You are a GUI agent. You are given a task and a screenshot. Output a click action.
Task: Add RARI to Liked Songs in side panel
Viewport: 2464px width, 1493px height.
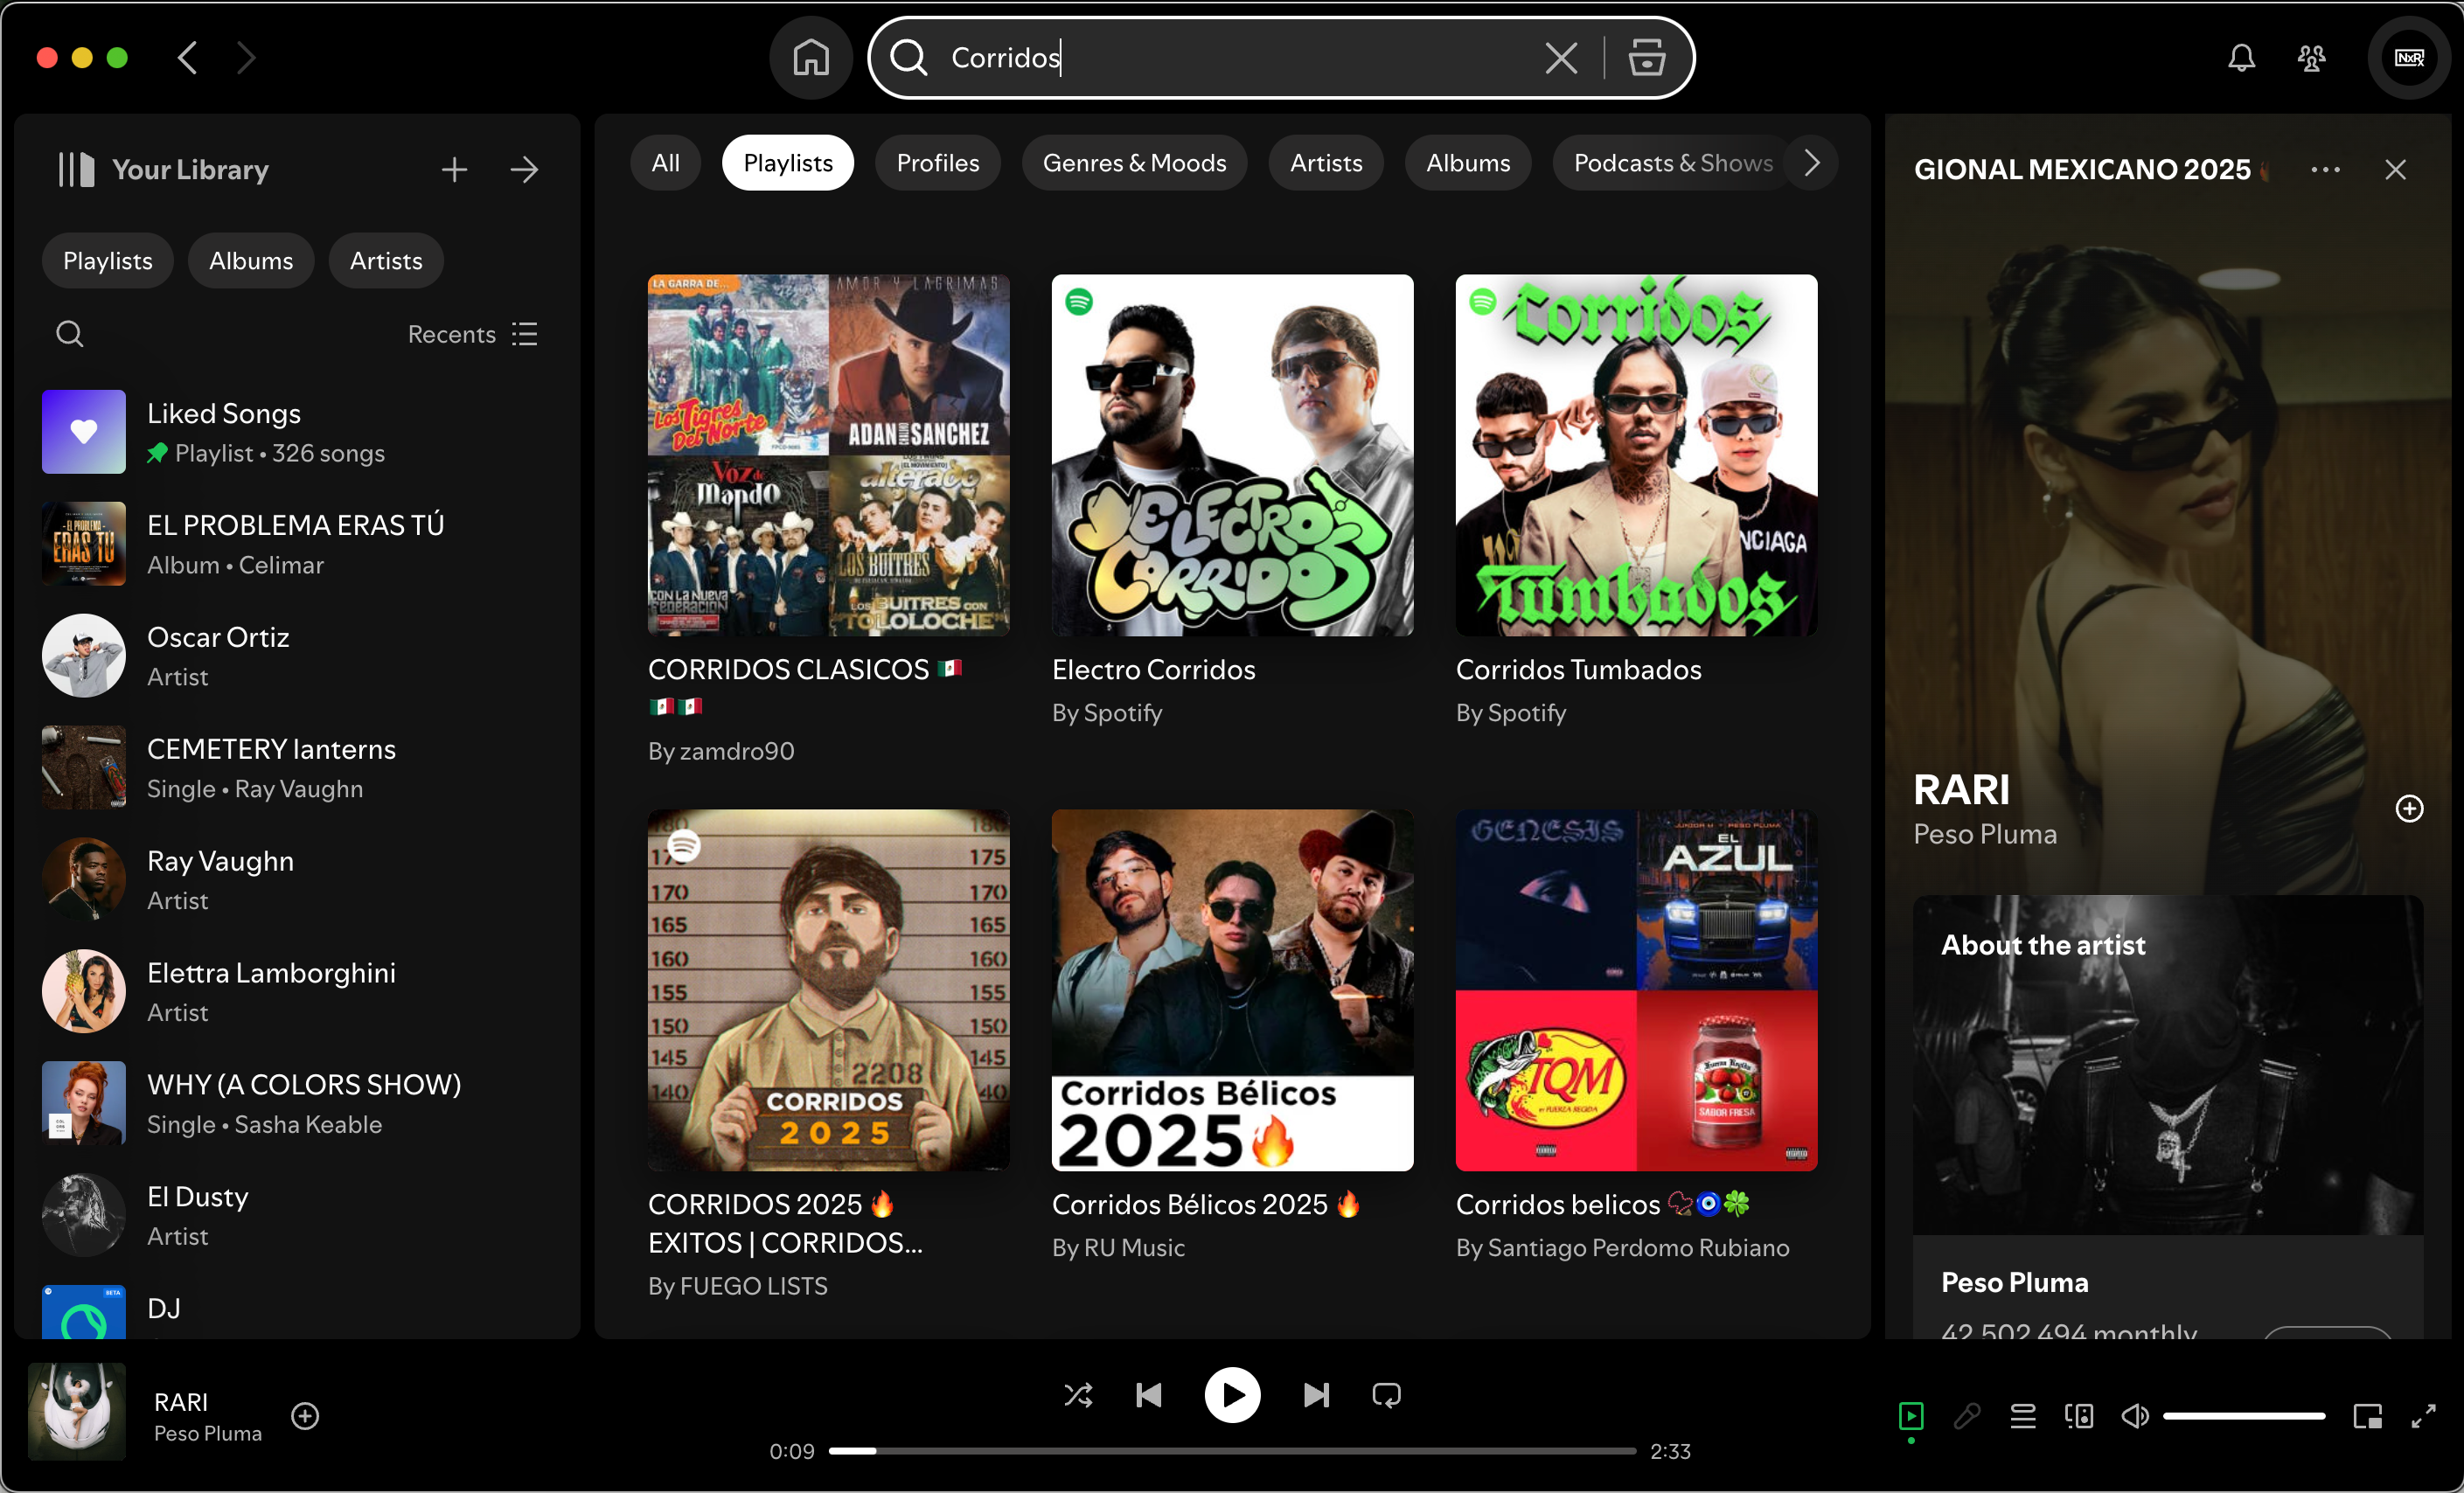pos(2409,808)
